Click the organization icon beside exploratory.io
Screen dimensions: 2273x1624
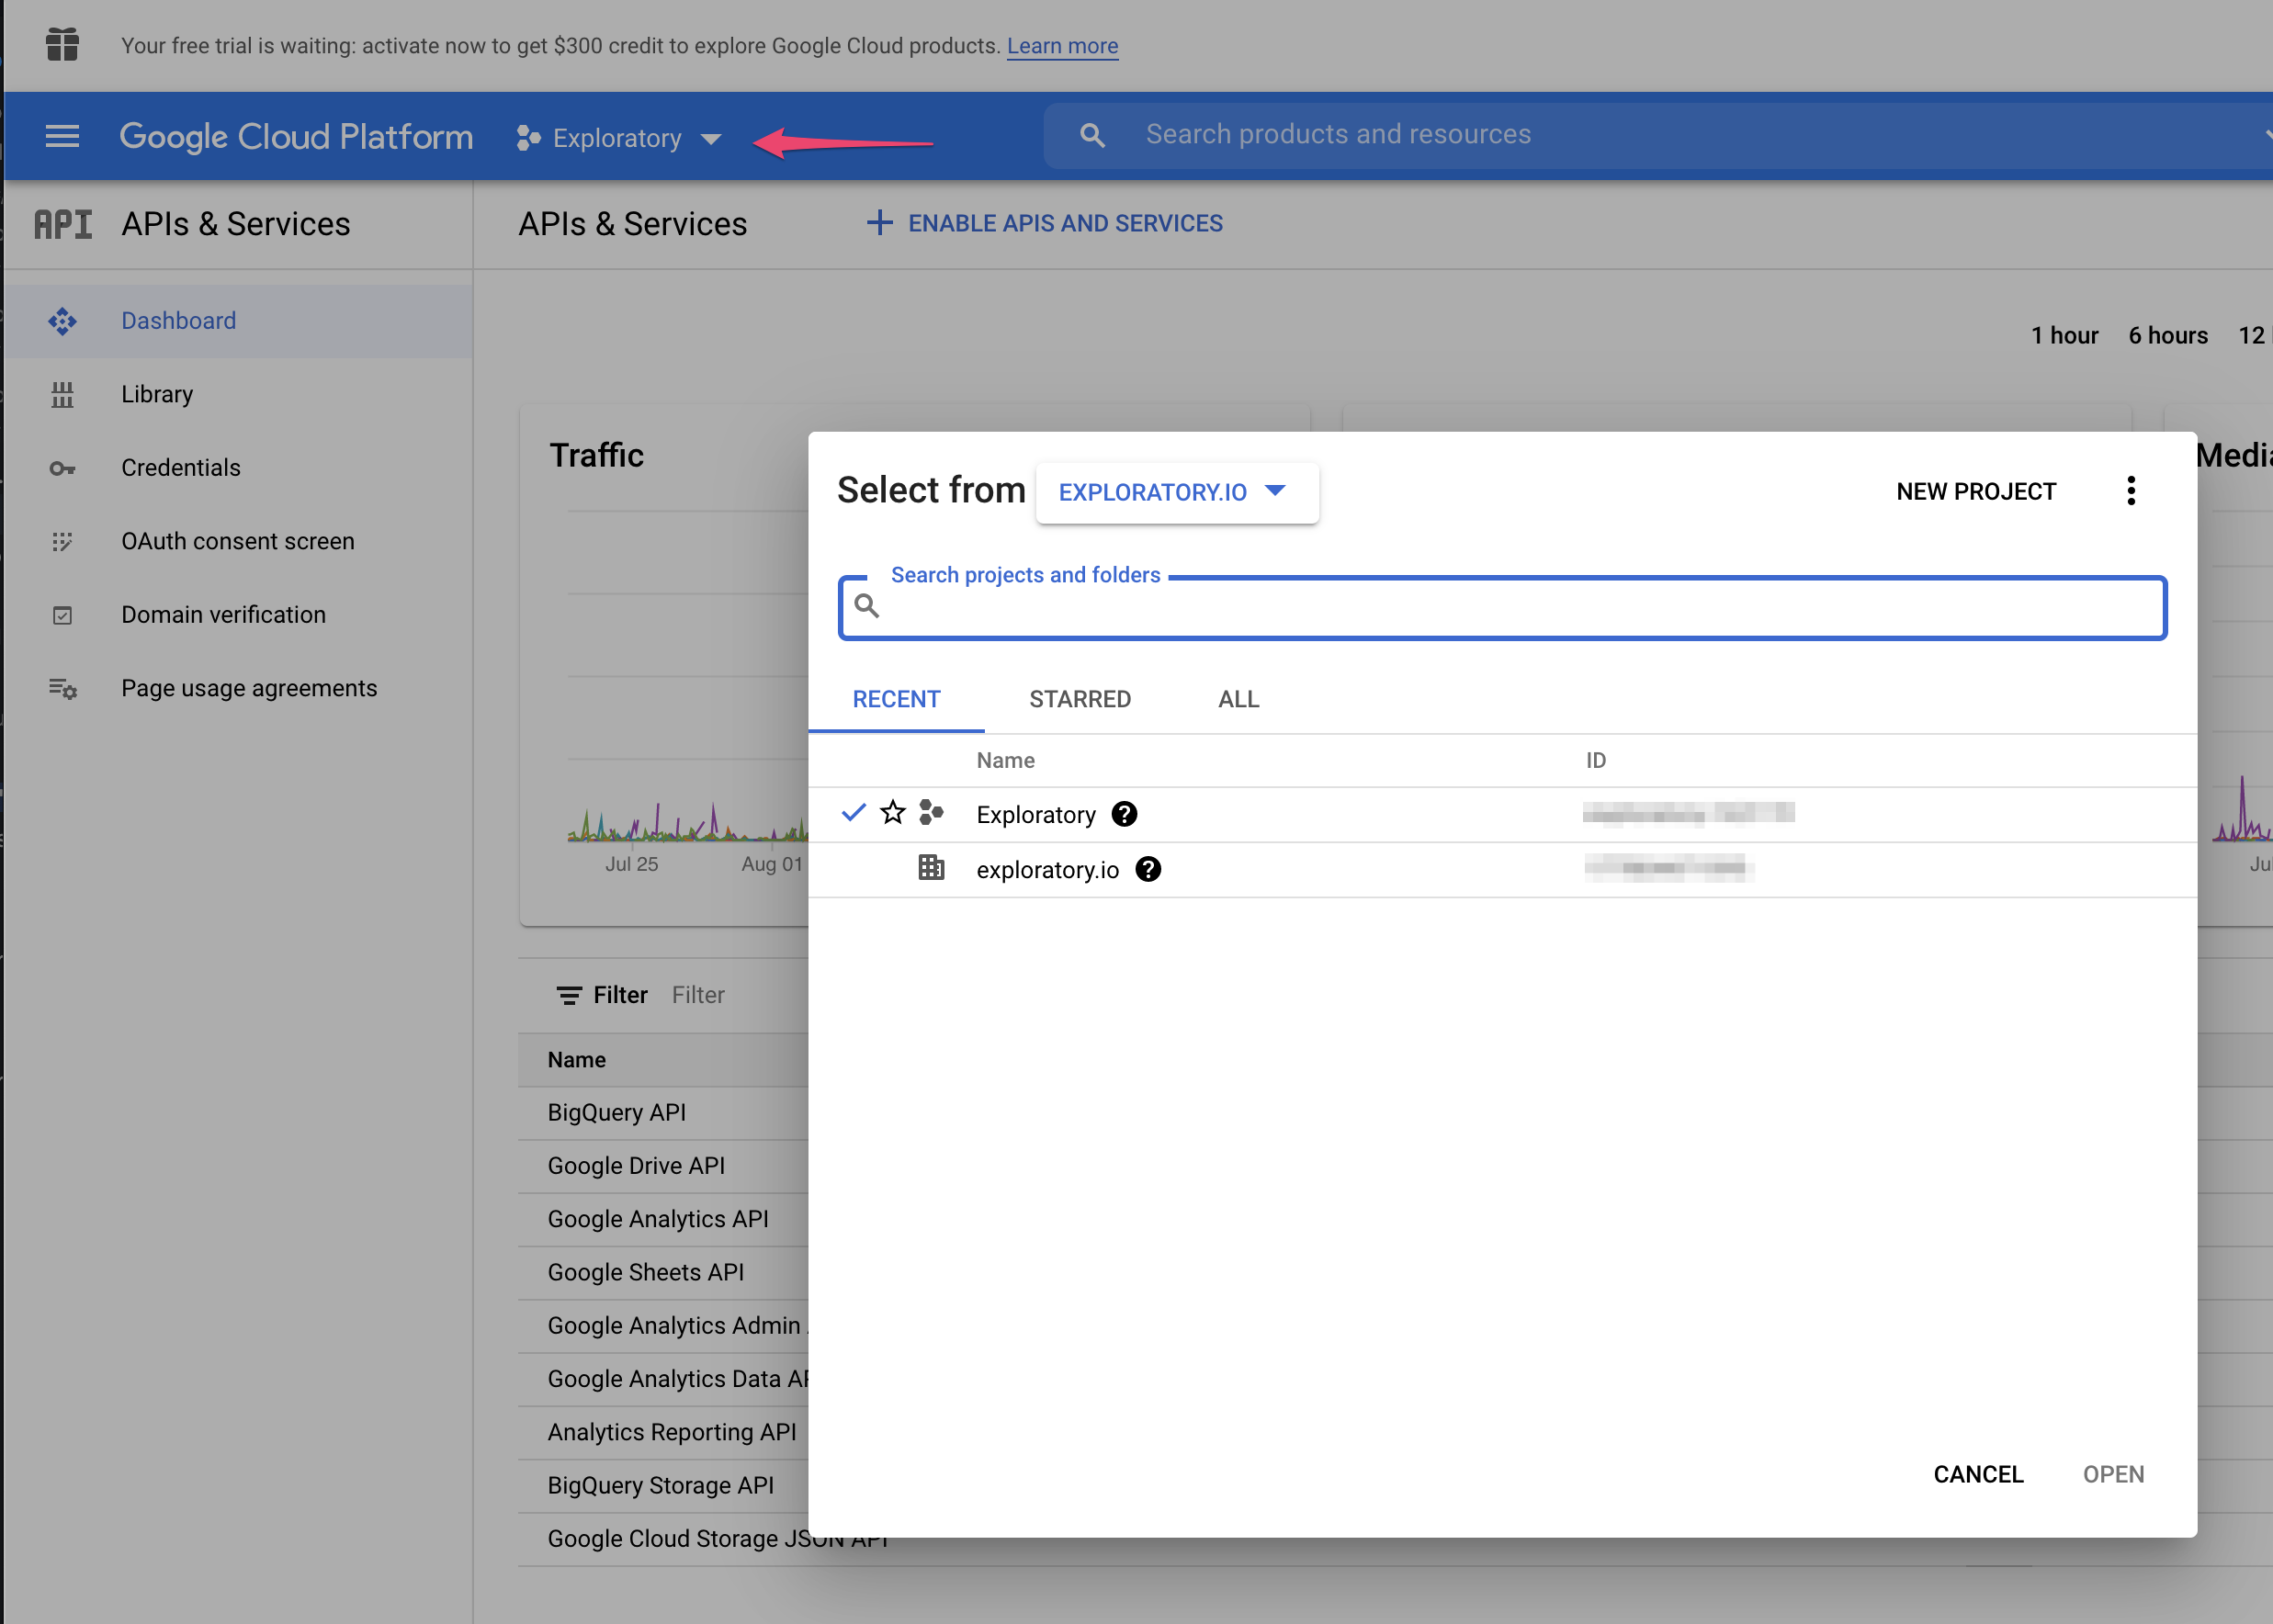pos(931,867)
